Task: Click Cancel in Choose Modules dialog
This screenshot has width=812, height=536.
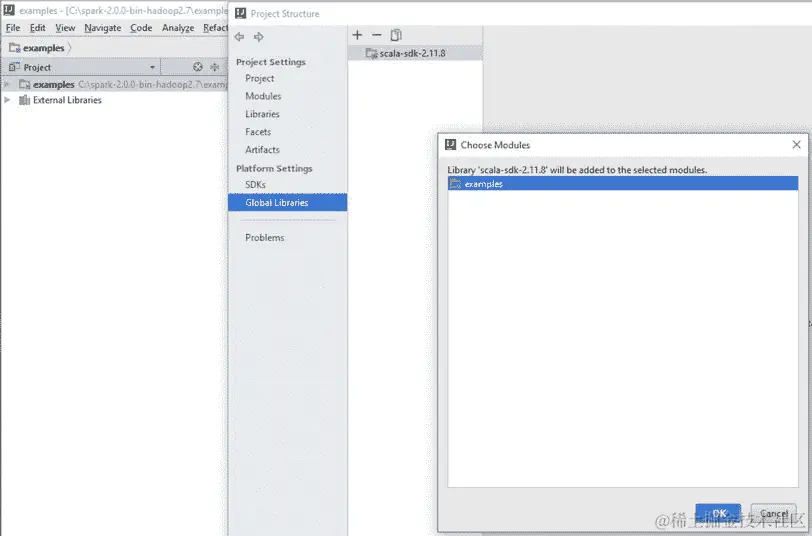Action: tap(774, 513)
